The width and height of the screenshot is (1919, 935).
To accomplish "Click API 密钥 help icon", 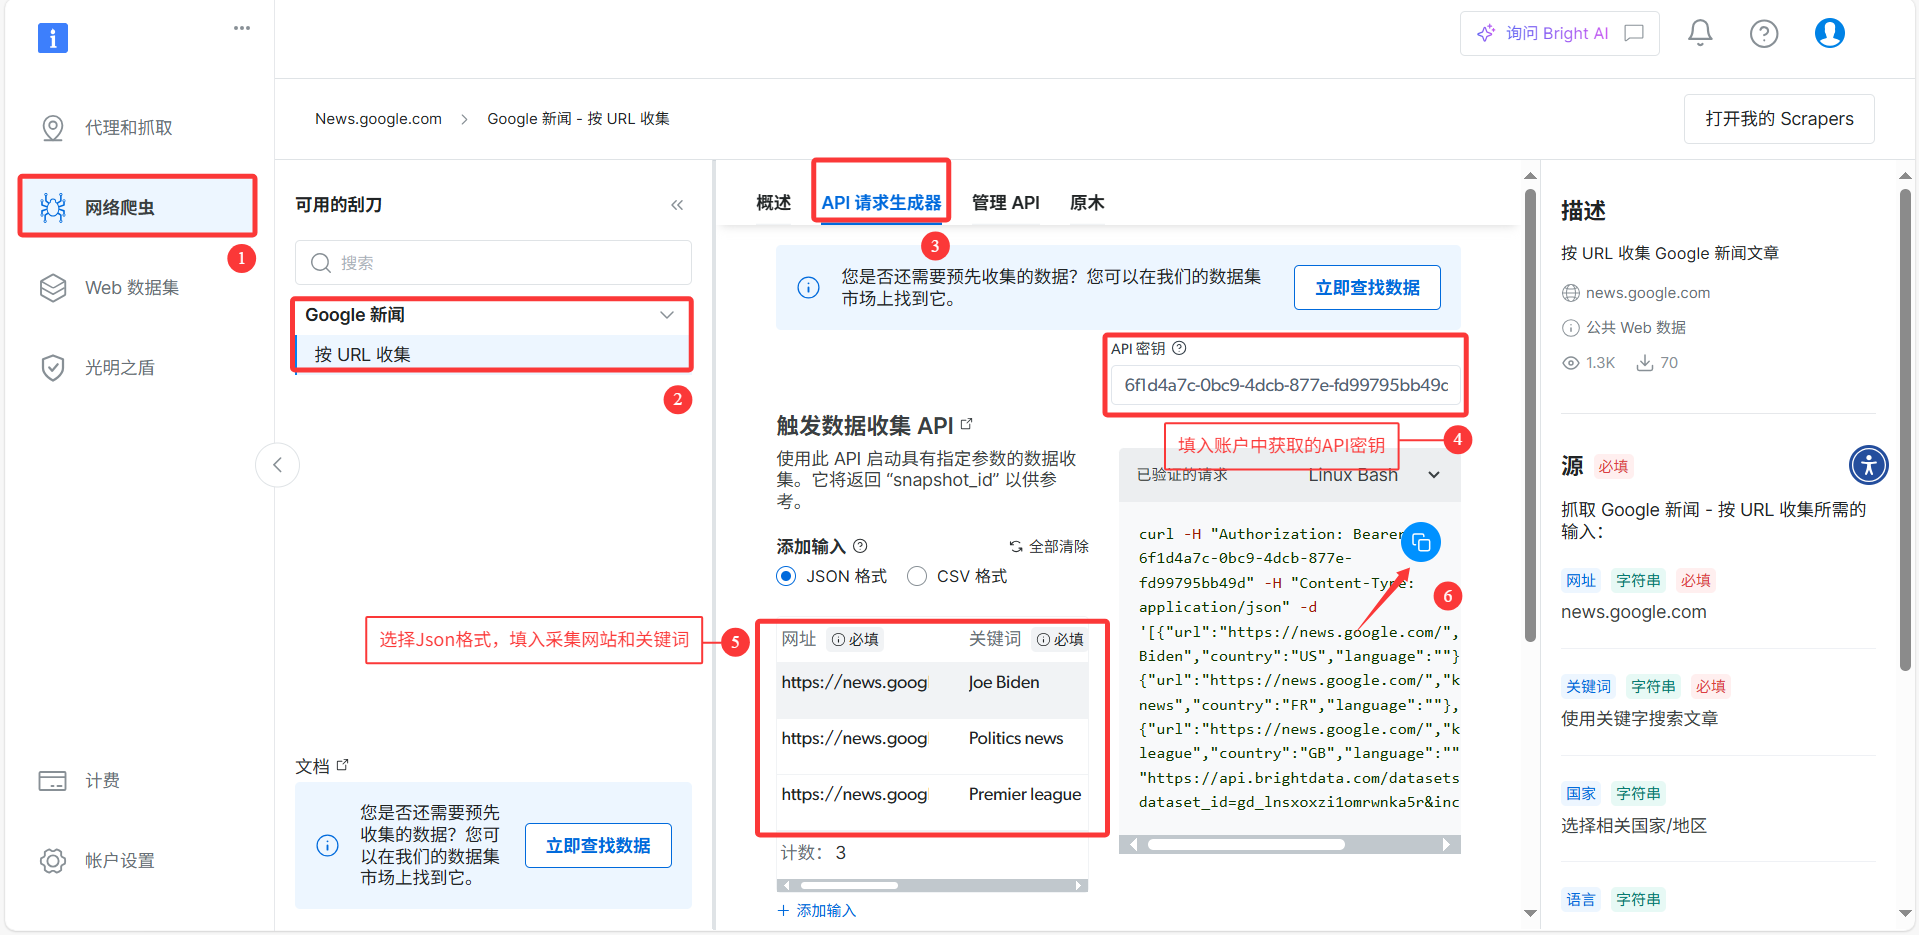I will (1179, 348).
